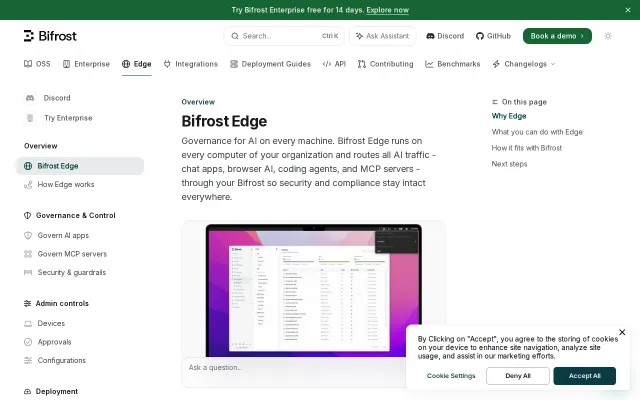Image resolution: width=640 pixels, height=400 pixels.
Task: Open the Benchmarks tab
Action: click(453, 64)
